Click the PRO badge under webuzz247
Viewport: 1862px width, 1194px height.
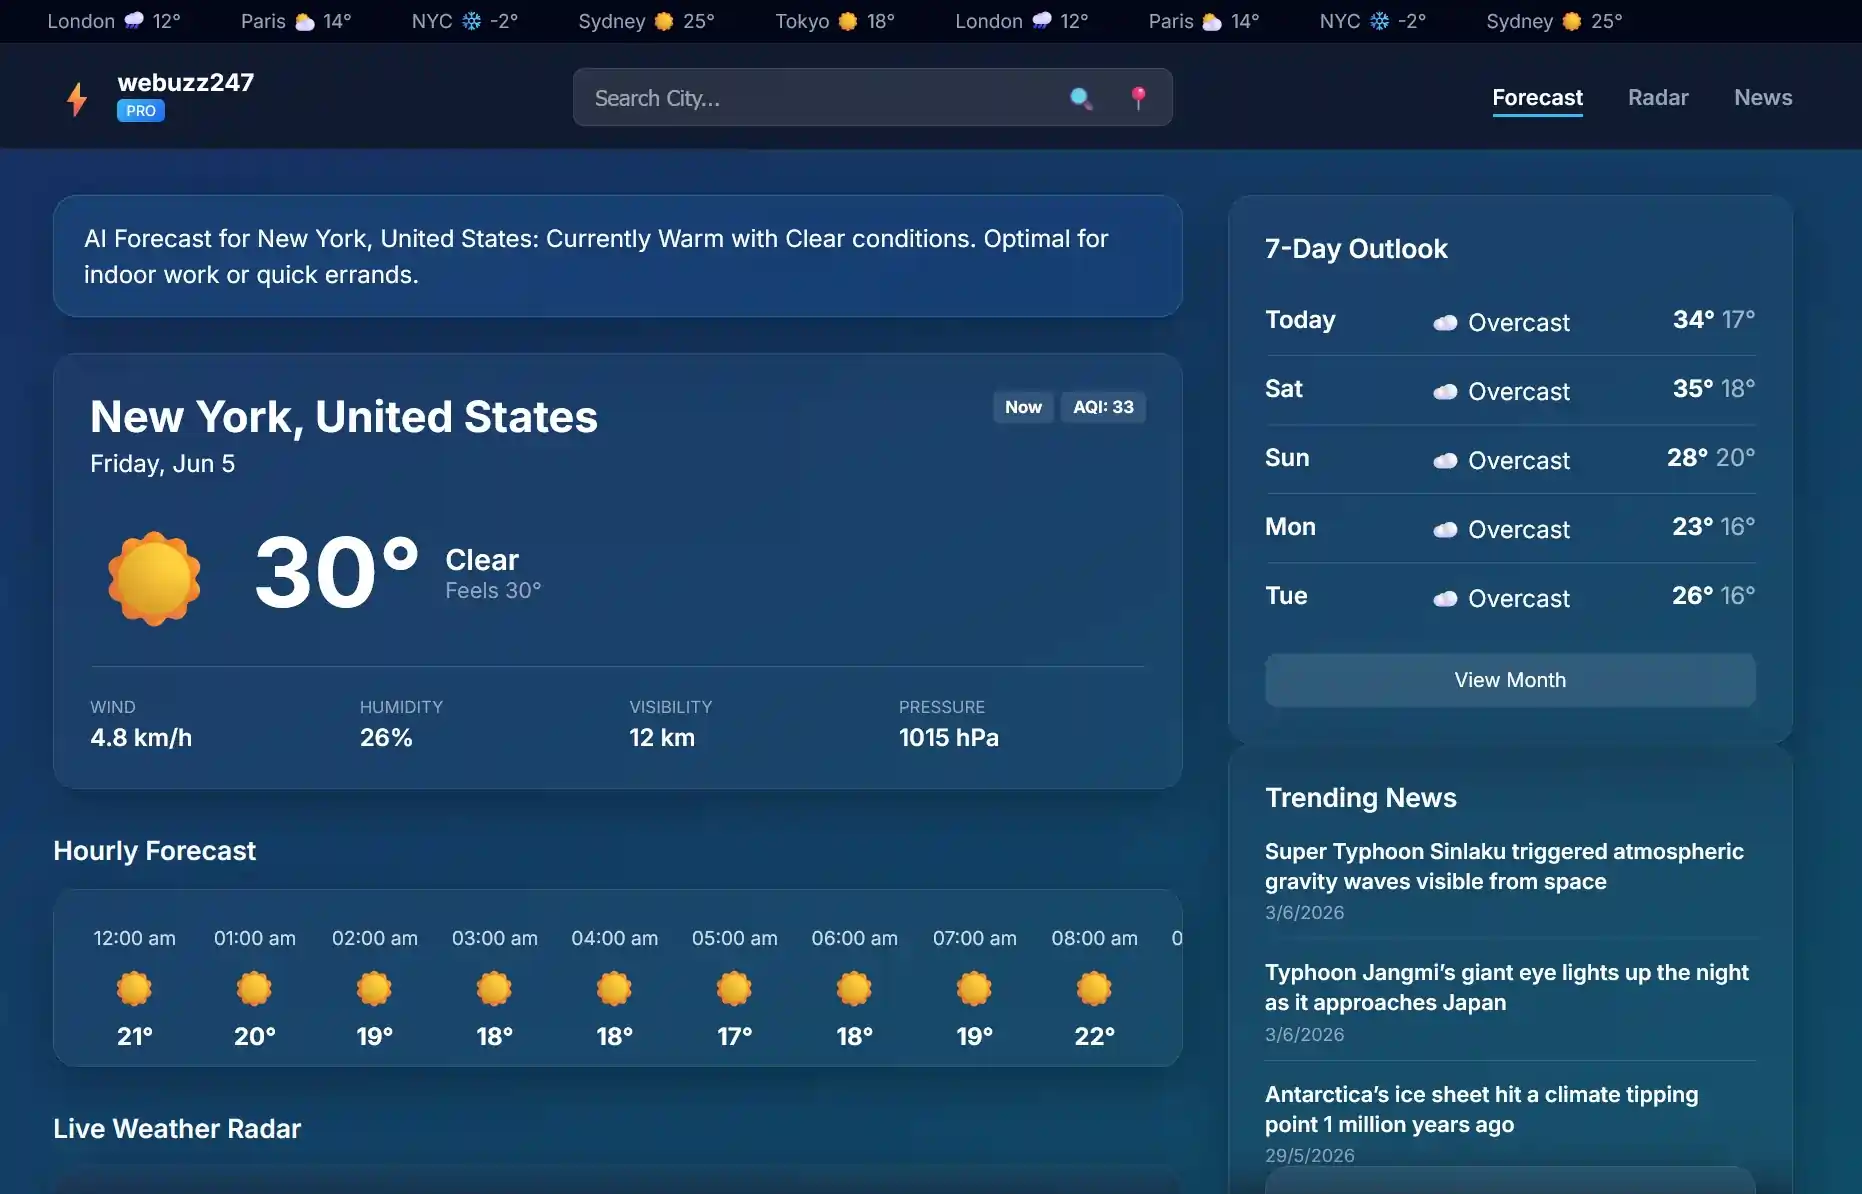coord(141,111)
